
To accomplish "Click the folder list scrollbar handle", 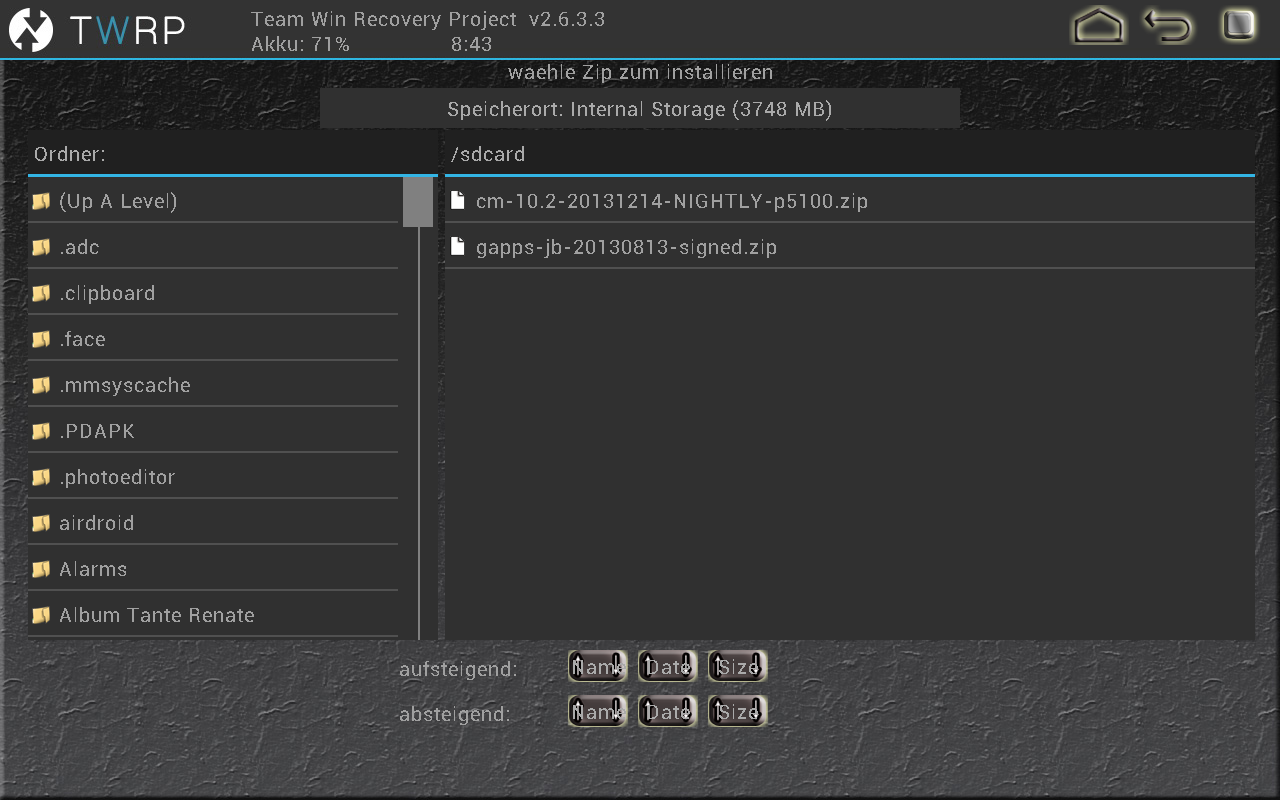I will (418, 202).
